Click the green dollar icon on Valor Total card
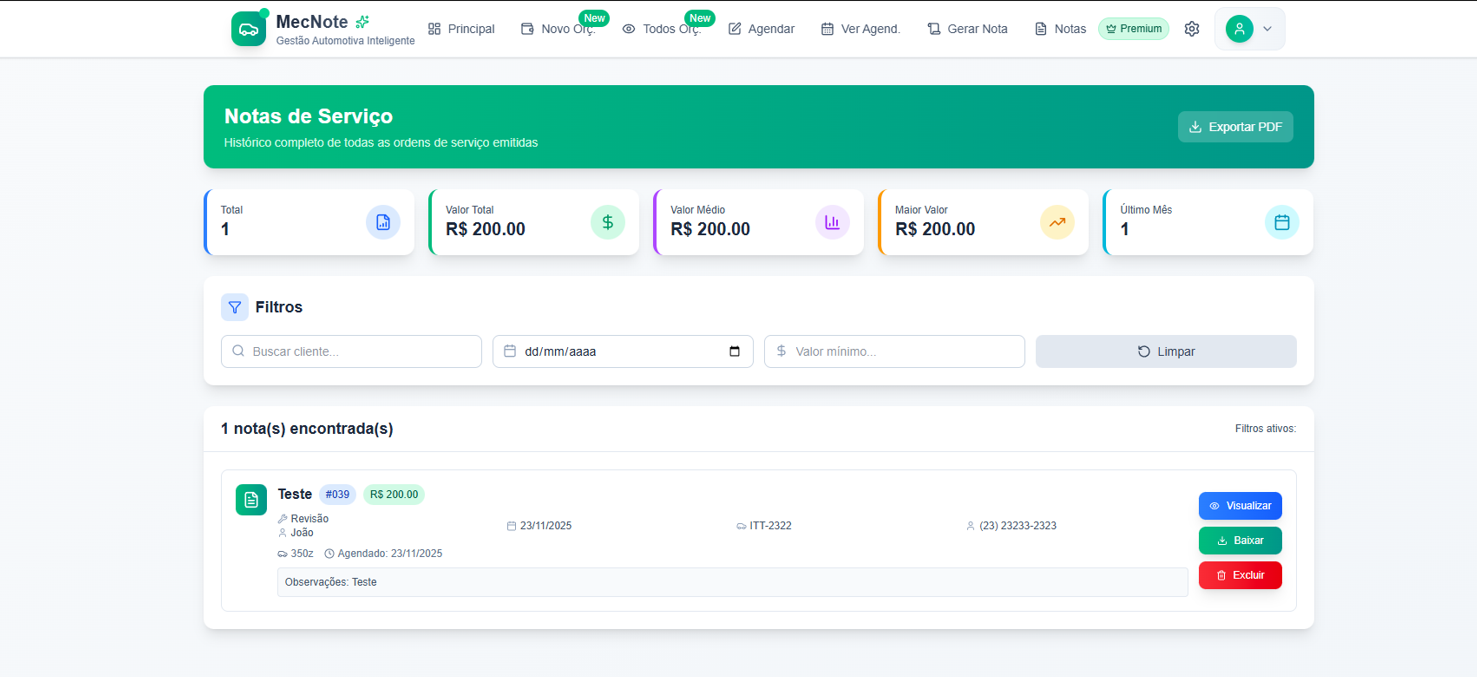Image resolution: width=1477 pixels, height=677 pixels. click(x=608, y=222)
